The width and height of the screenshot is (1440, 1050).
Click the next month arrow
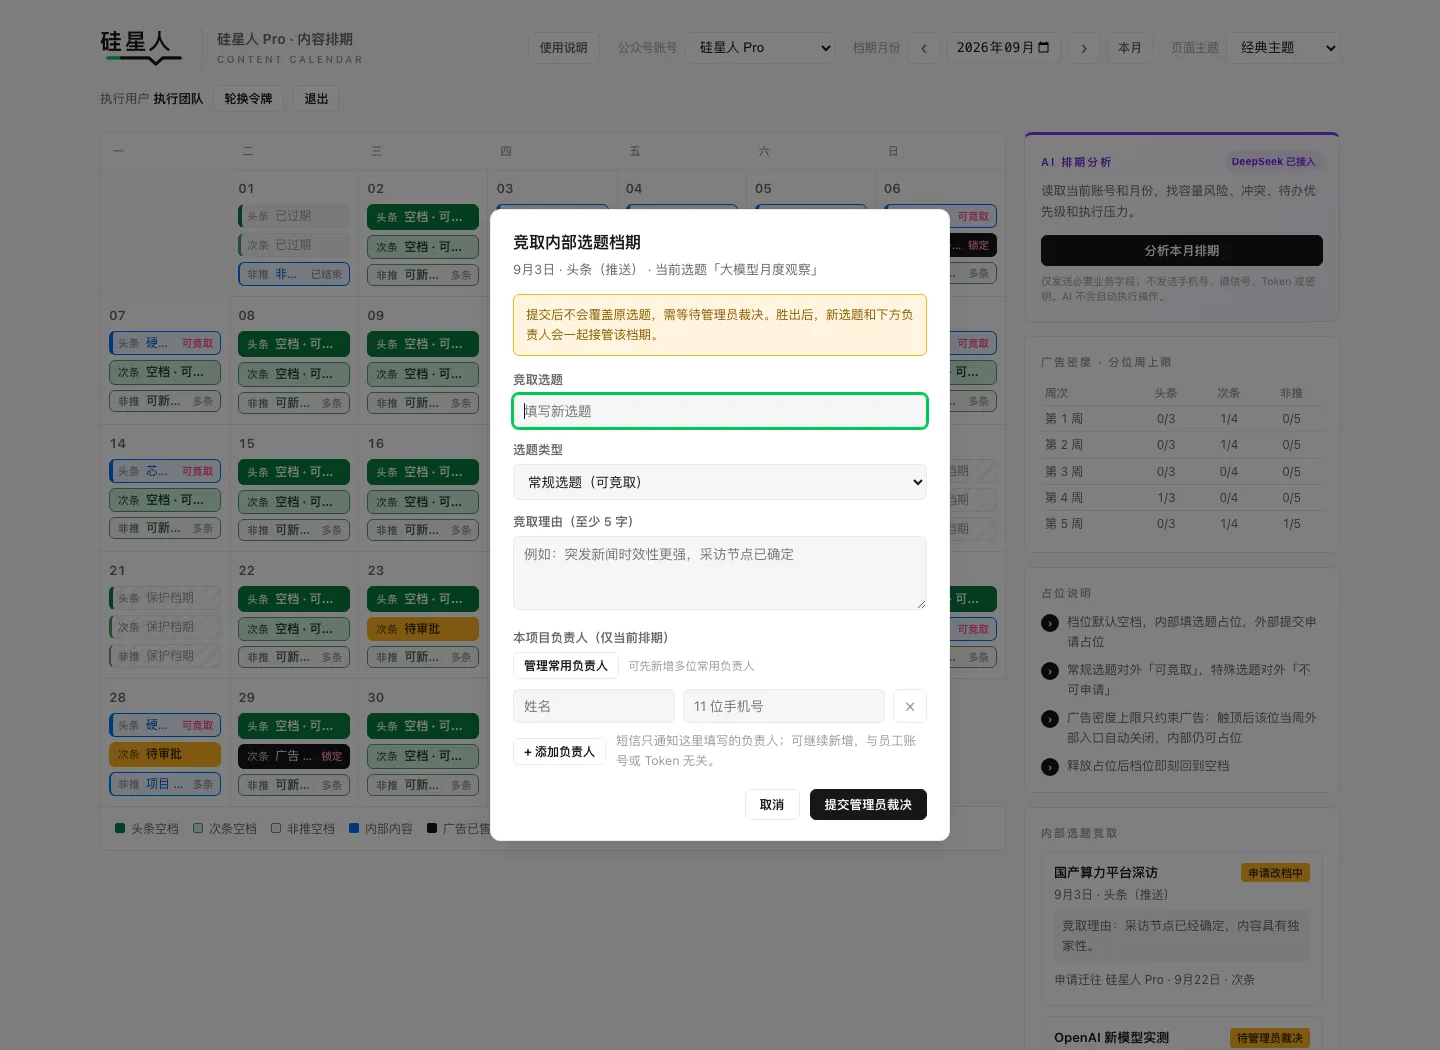(1084, 48)
